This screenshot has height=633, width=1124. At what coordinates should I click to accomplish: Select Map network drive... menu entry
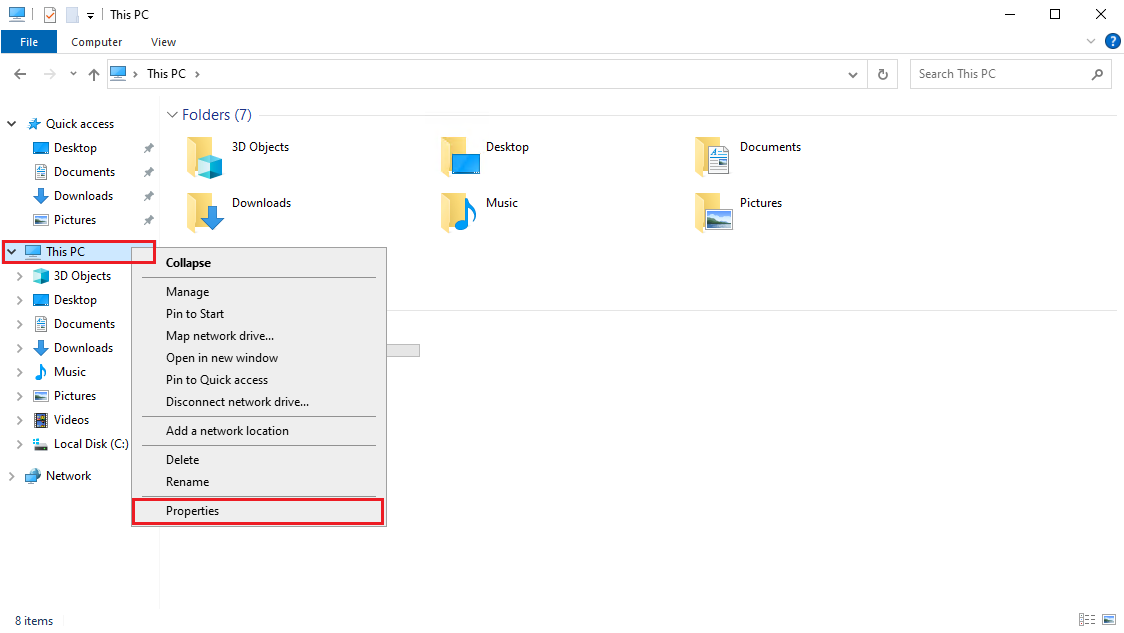259,336
